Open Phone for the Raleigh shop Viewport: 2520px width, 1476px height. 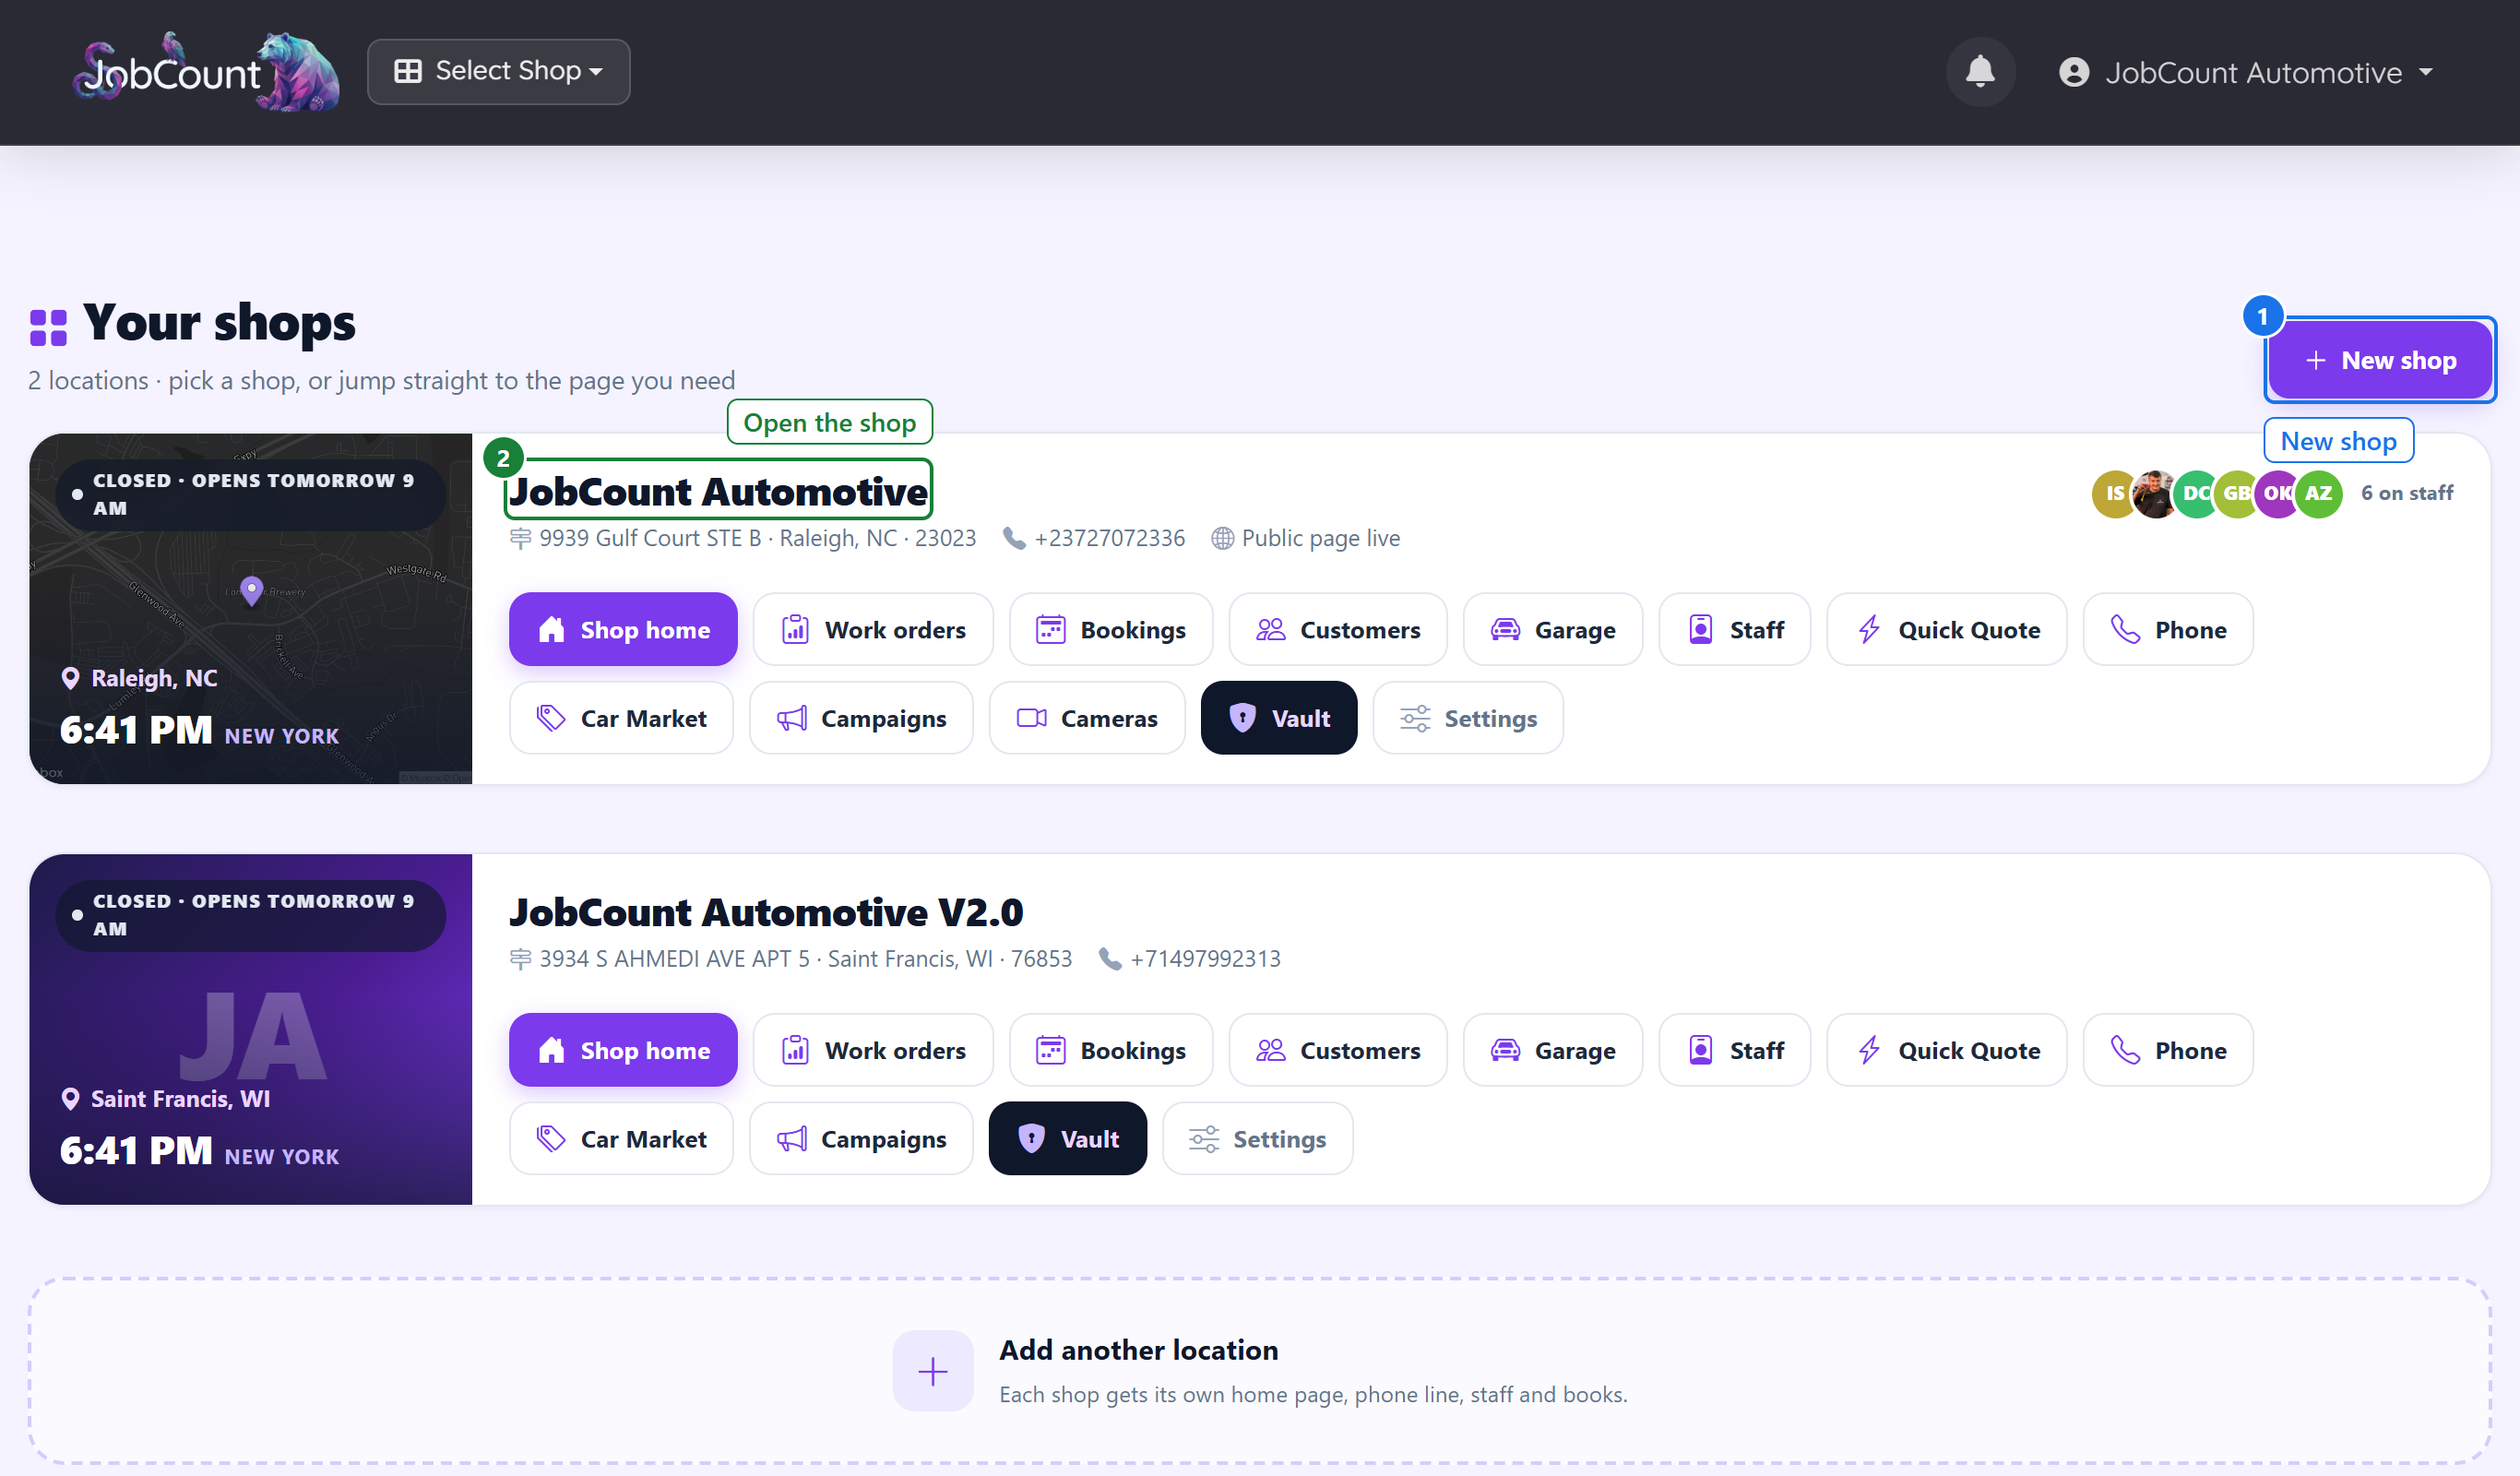click(2168, 630)
